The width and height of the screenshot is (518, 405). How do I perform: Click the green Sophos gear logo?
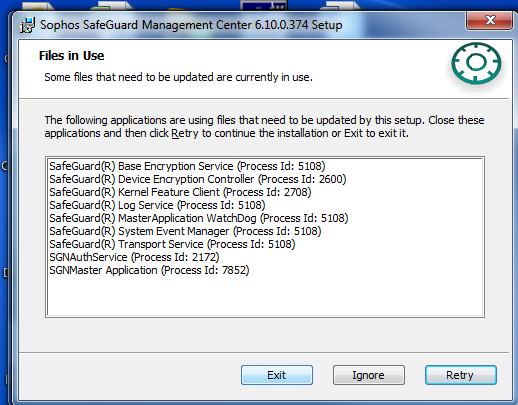(476, 63)
